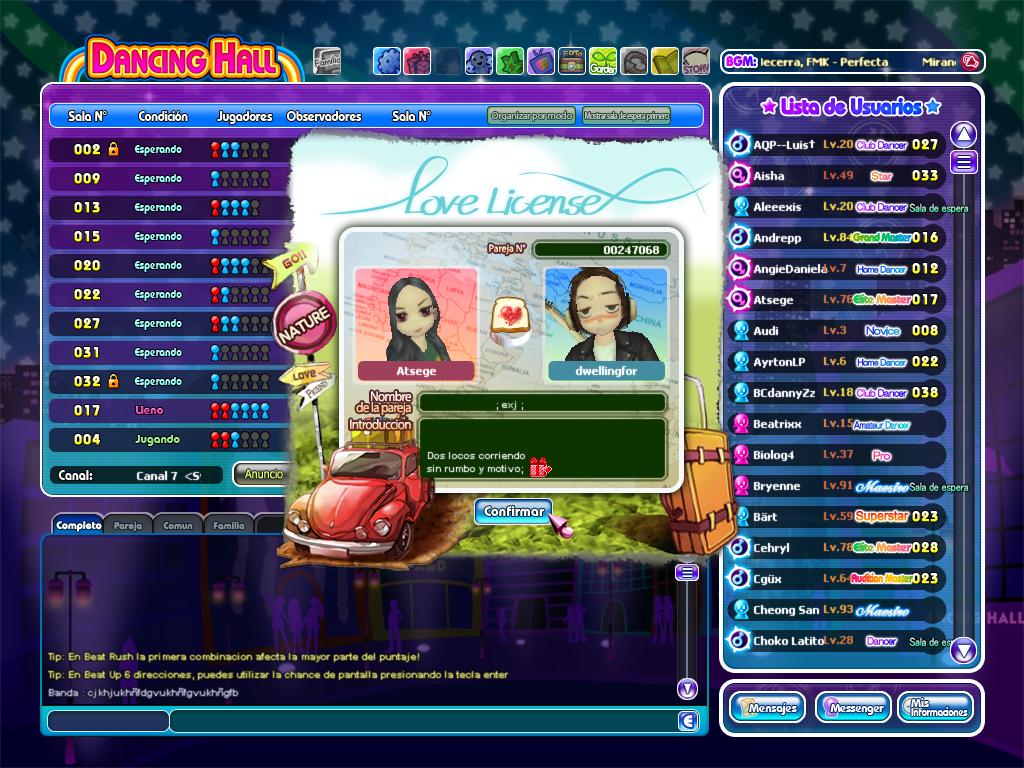Viewport: 1024px width, 768px height.
Task: Click the LOVE arrow sign
Action: [304, 375]
